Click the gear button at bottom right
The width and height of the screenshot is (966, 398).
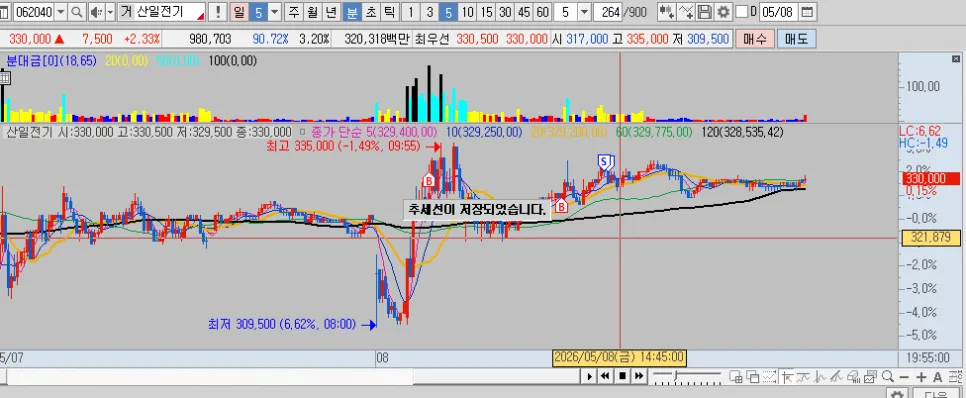pyautogui.click(x=898, y=393)
